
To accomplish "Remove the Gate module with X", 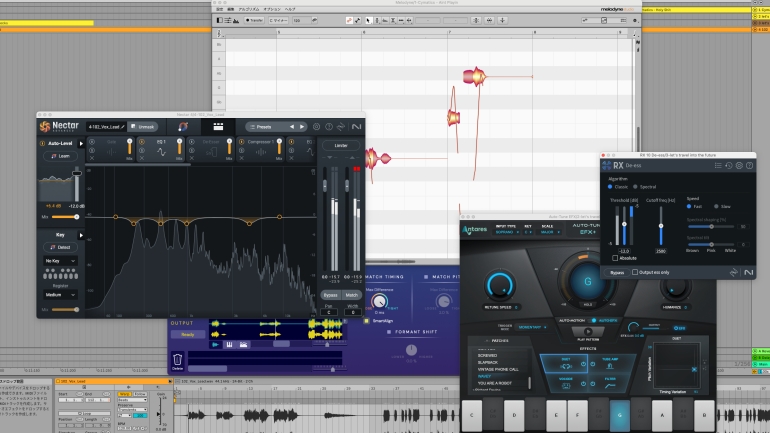I will click(x=92, y=158).
